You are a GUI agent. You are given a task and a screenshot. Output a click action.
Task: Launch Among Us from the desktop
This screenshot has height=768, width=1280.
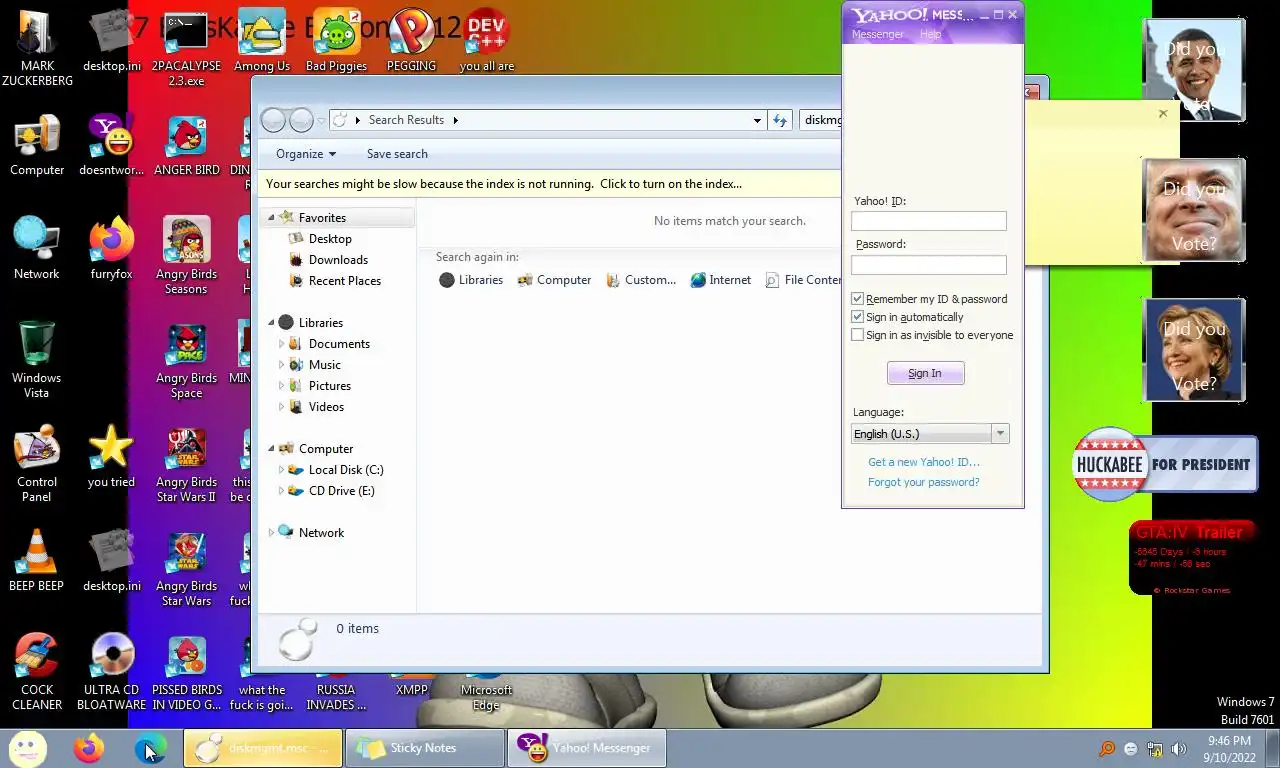(262, 42)
